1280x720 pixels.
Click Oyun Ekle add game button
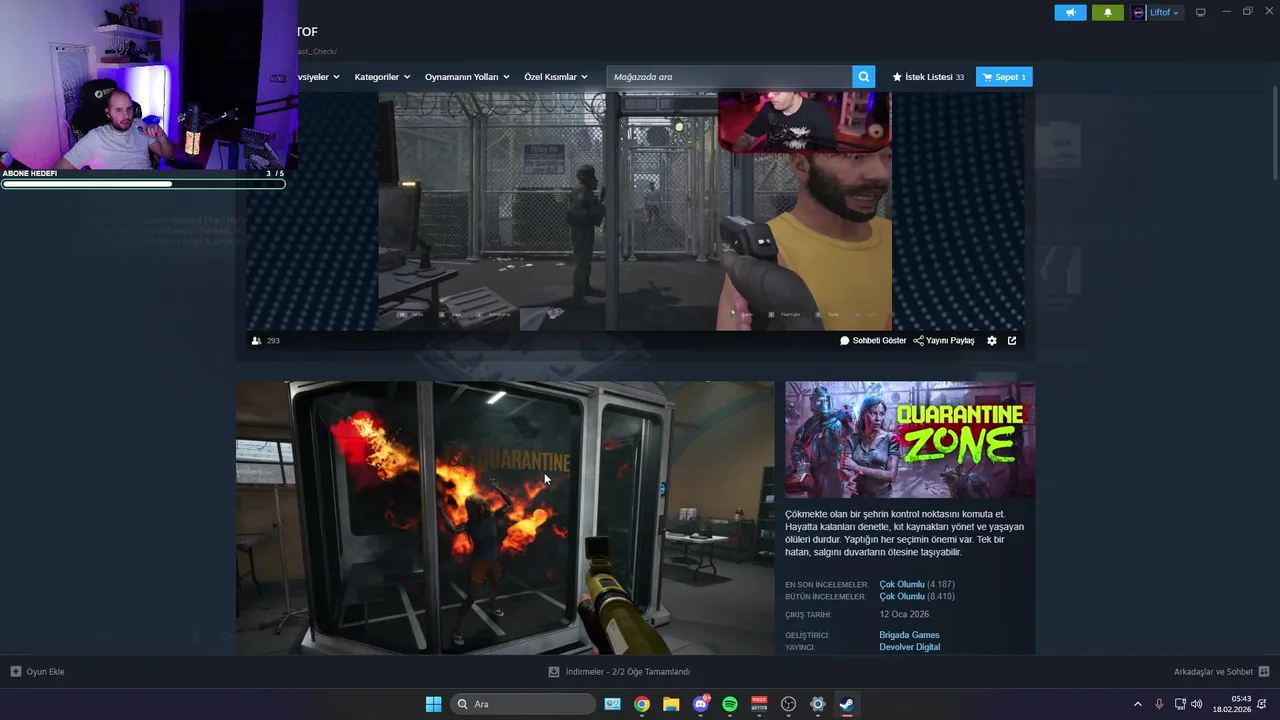point(38,672)
